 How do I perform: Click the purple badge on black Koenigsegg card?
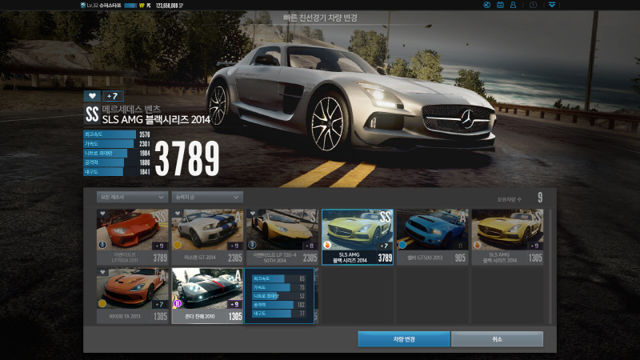coord(177,303)
